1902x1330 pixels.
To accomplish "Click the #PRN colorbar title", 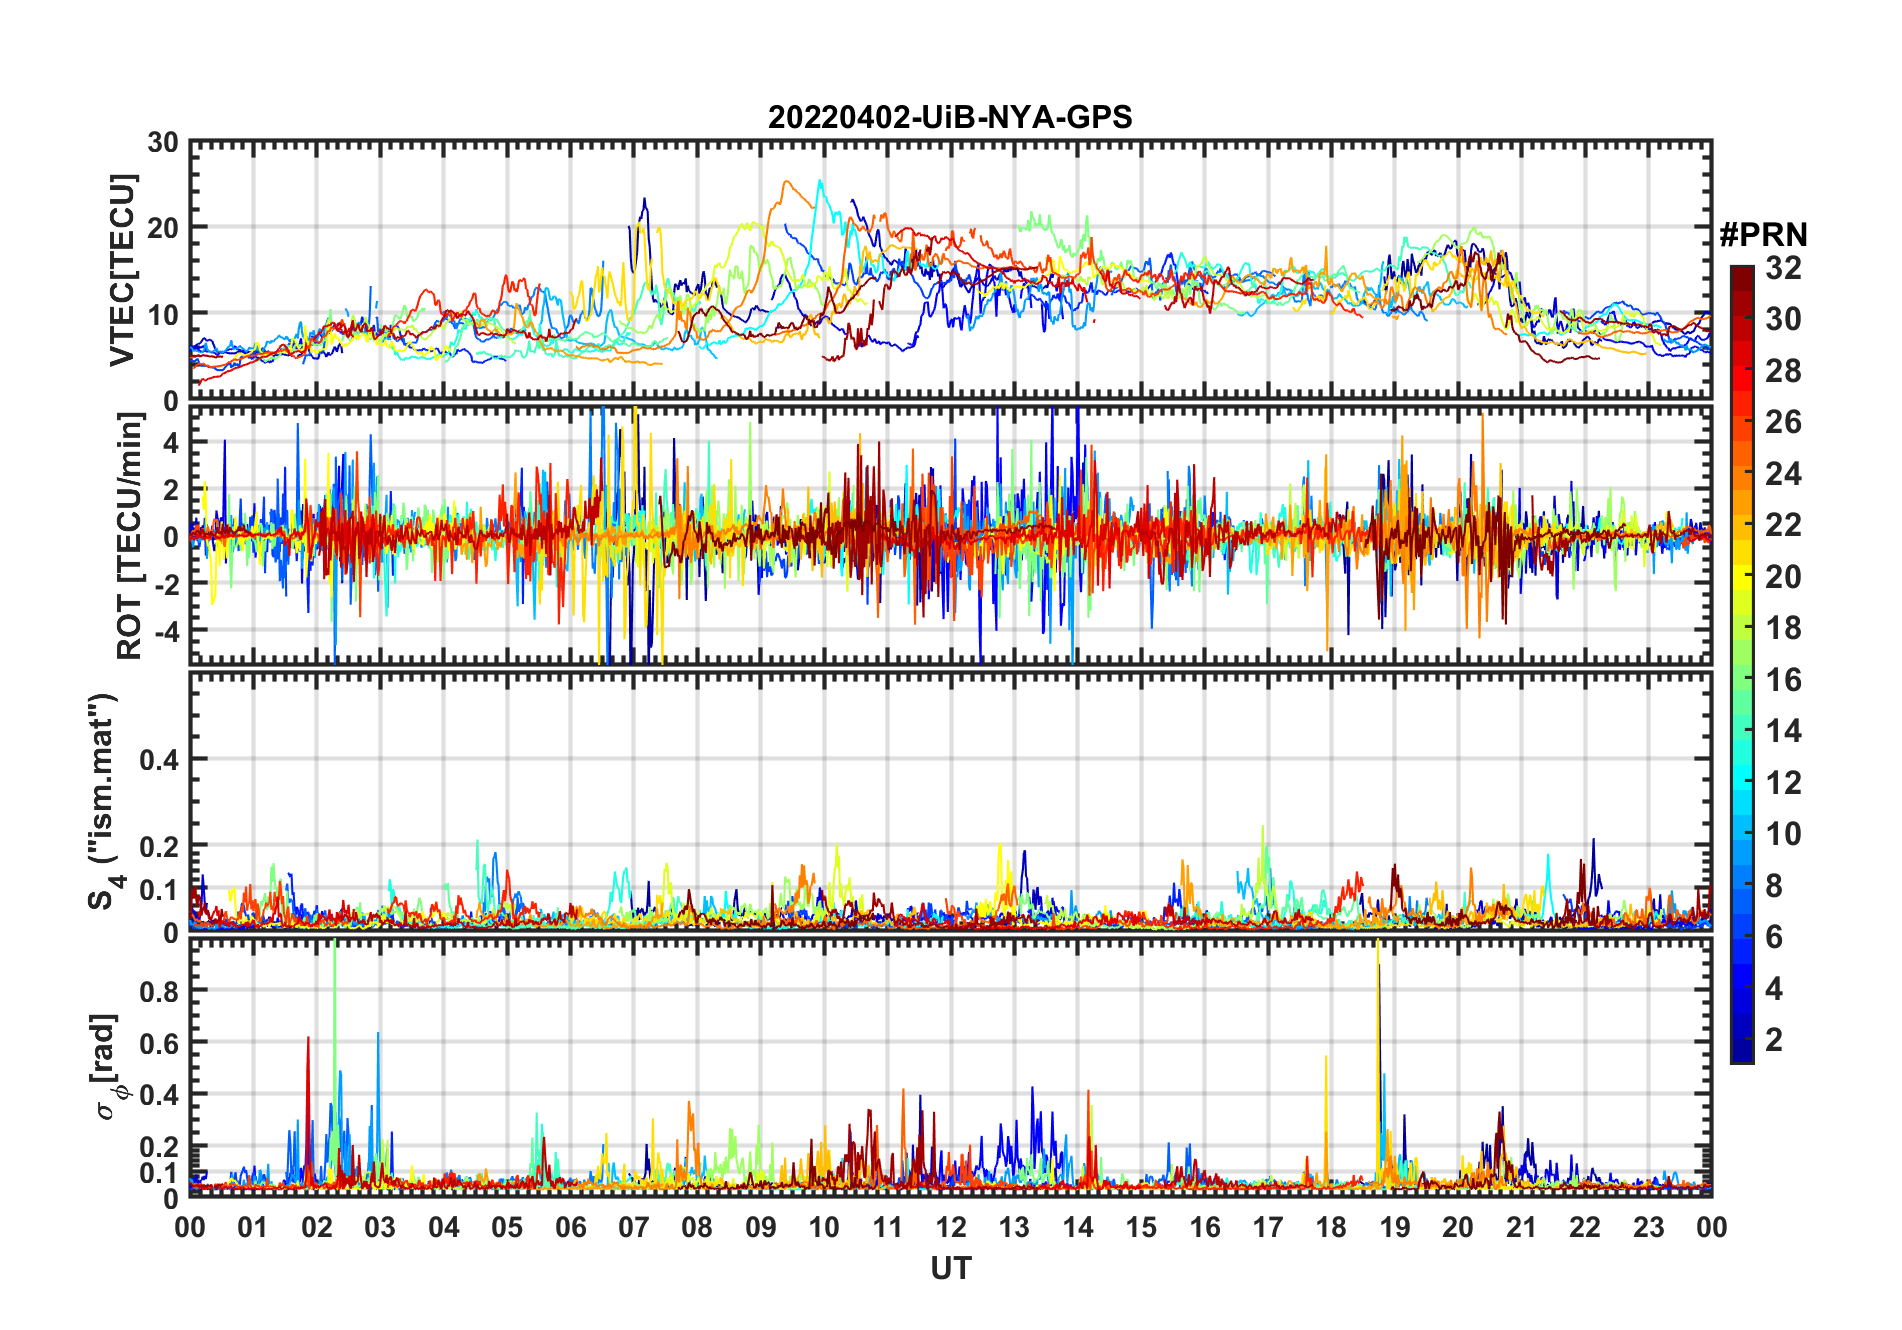I will pos(1763,234).
